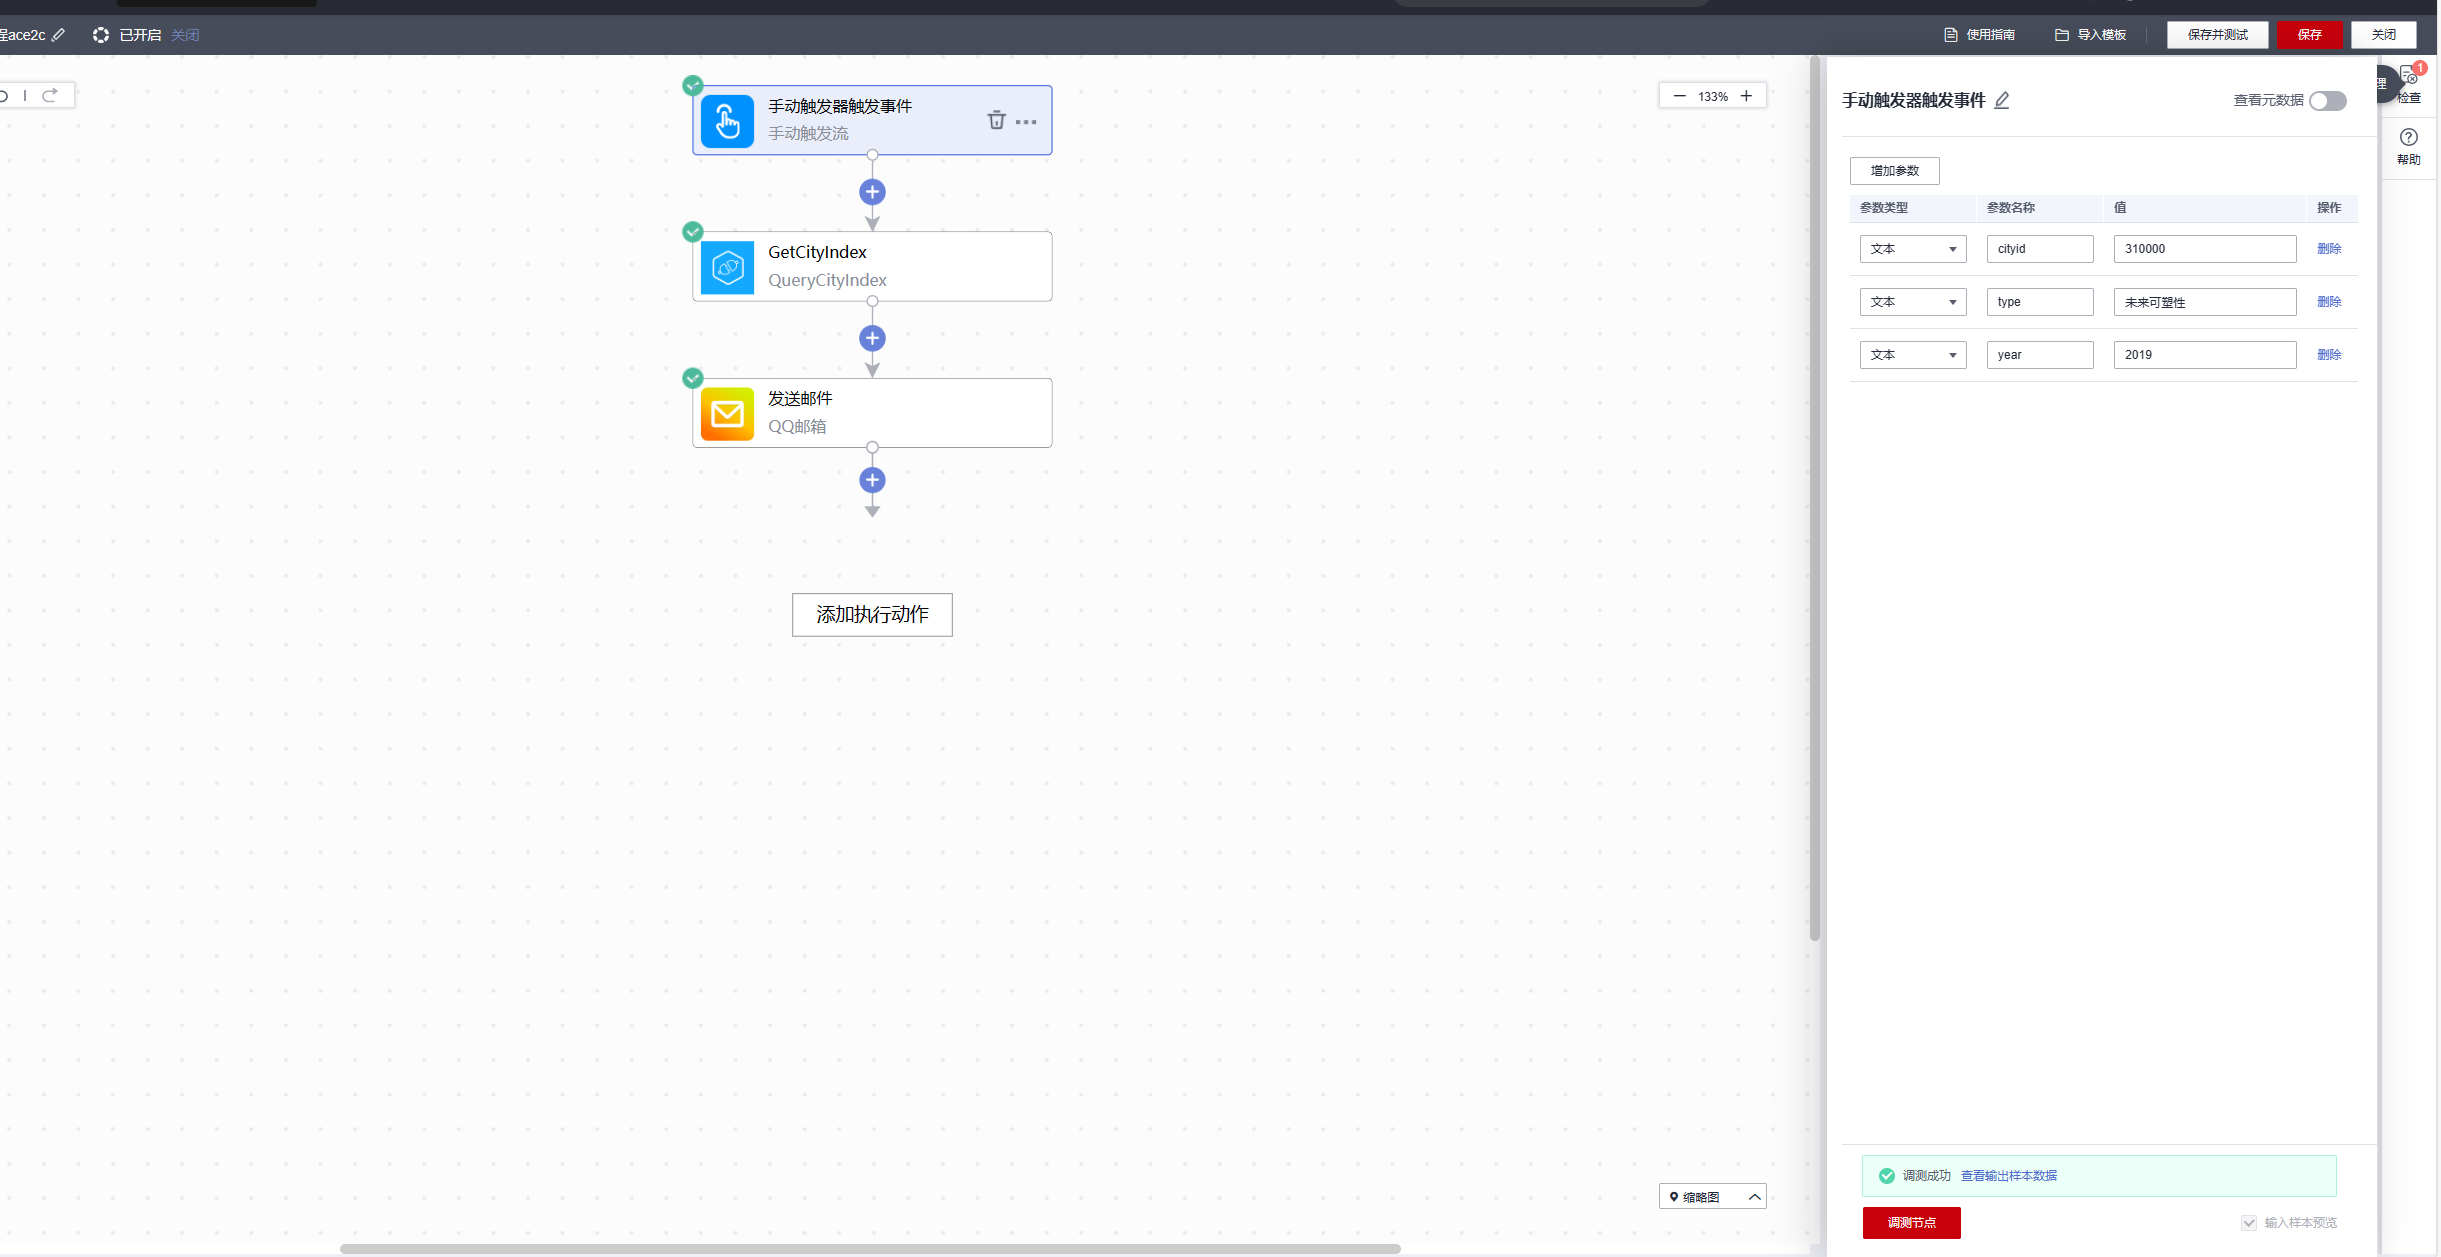This screenshot has width=2441, height=1257.
Task: Click the pencil icon beside 手动触发器触发事件 title
Action: point(2002,100)
